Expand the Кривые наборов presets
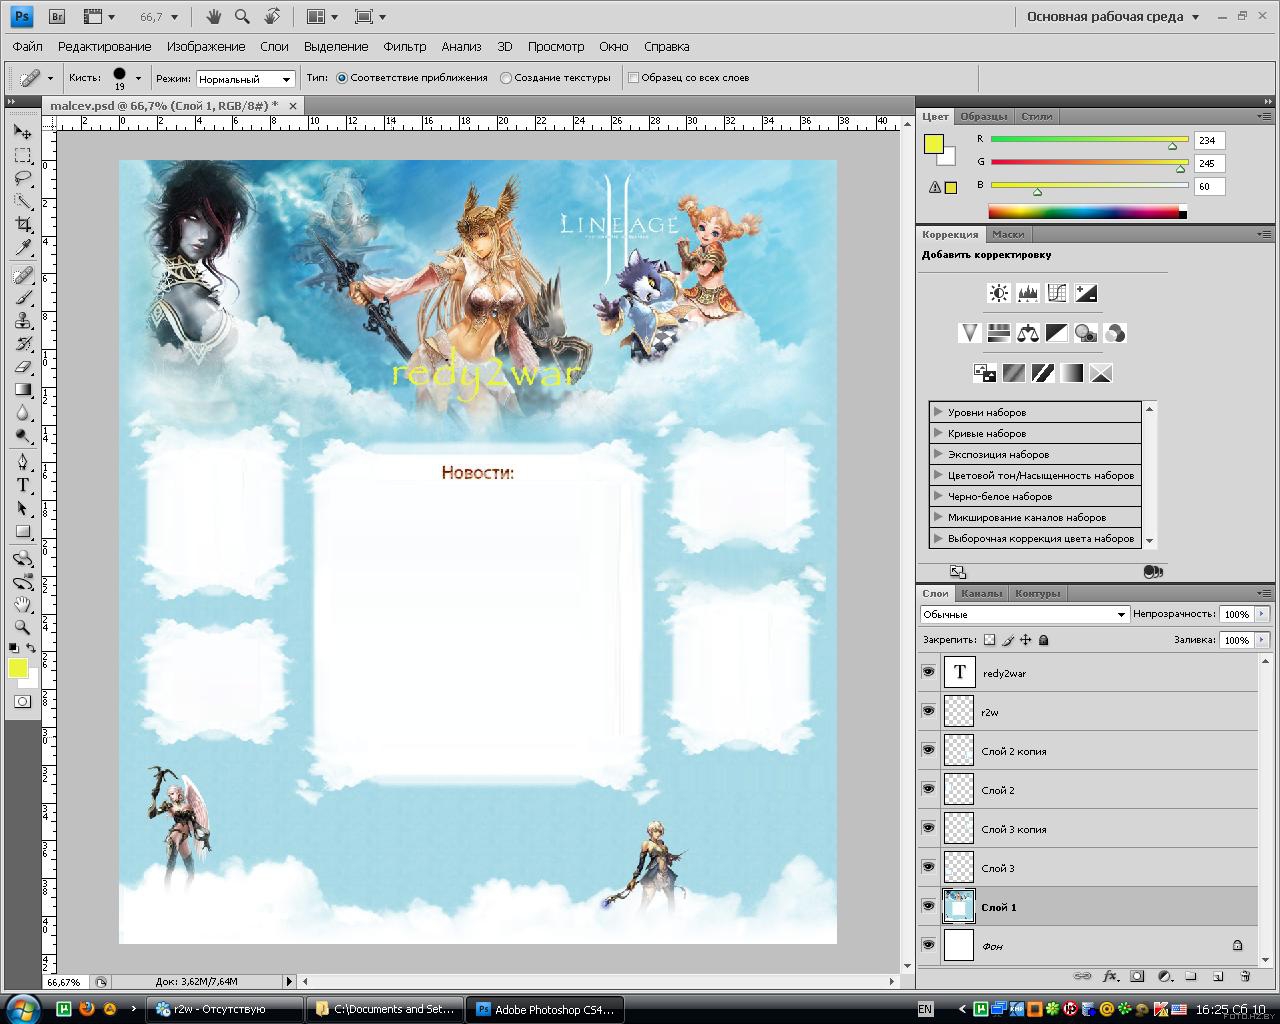This screenshot has height=1024, width=1280. click(938, 433)
